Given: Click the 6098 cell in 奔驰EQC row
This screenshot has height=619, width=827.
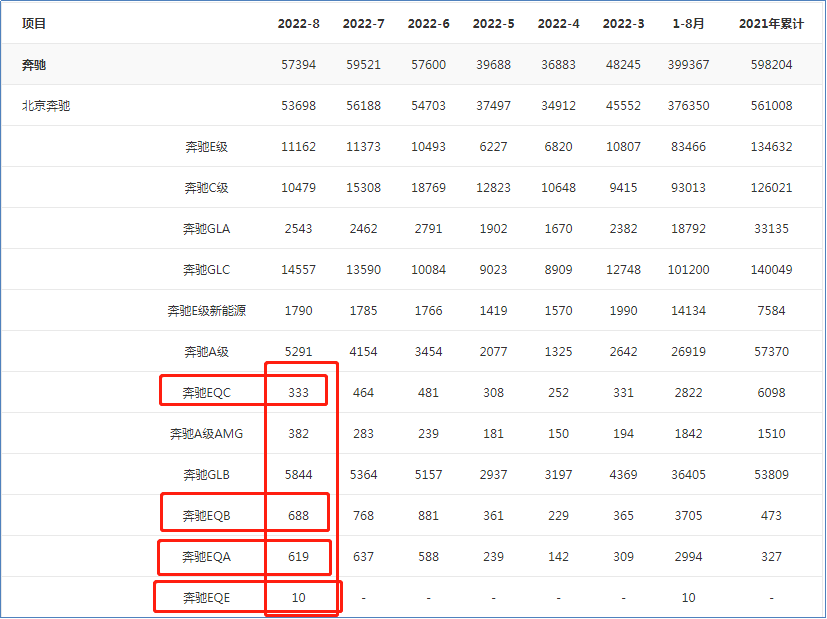Looking at the screenshot, I should click(771, 393).
